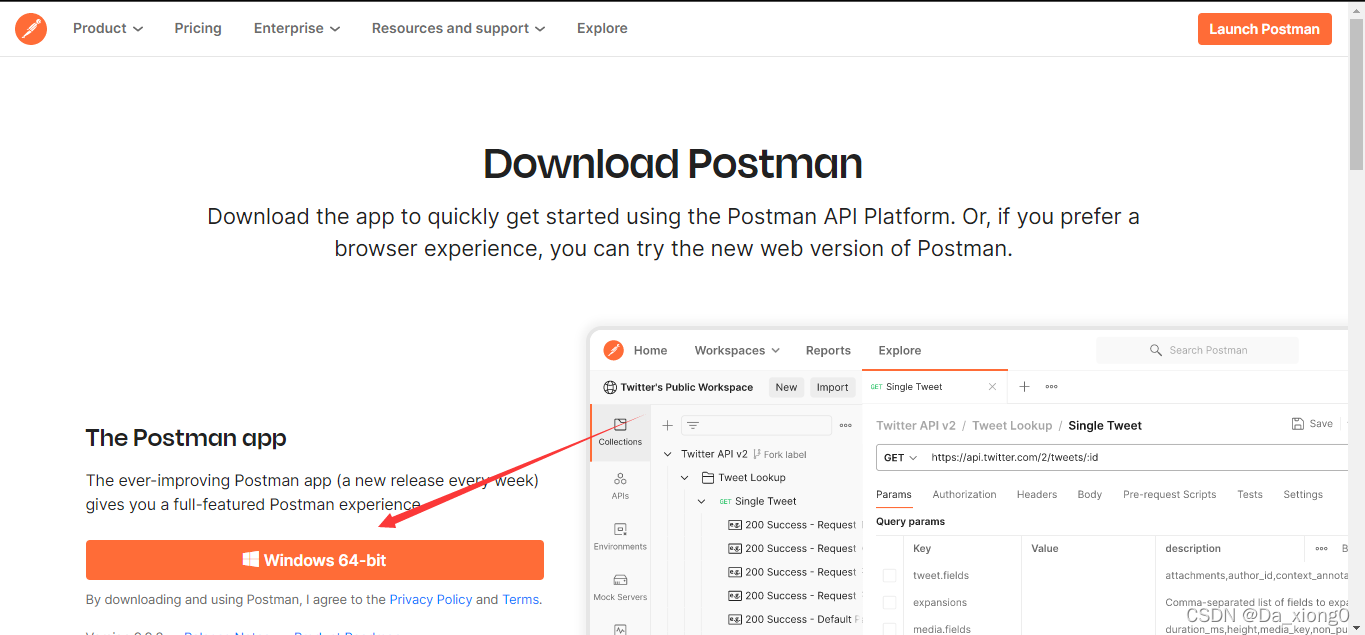Close the Single Tweet request tab

click(992, 386)
